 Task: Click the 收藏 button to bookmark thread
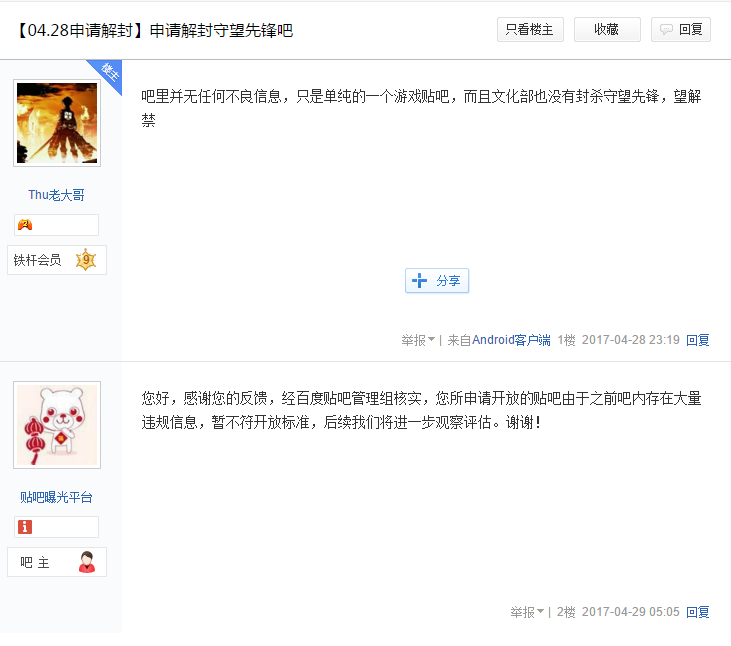coord(607,30)
